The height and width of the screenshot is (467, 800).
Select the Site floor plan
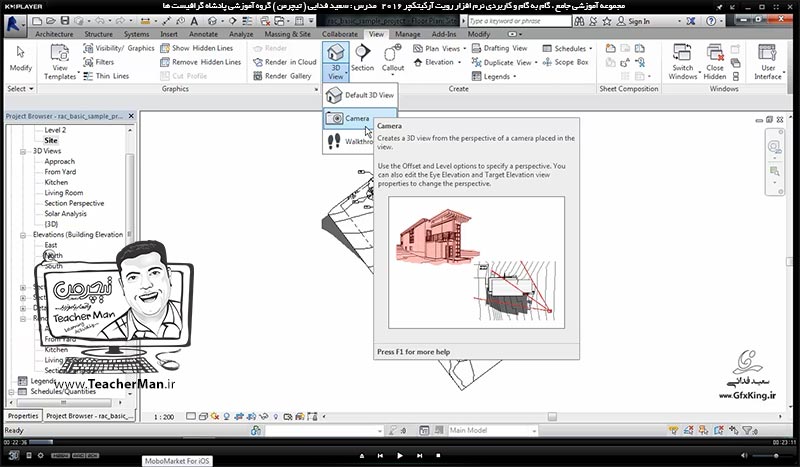[51, 140]
